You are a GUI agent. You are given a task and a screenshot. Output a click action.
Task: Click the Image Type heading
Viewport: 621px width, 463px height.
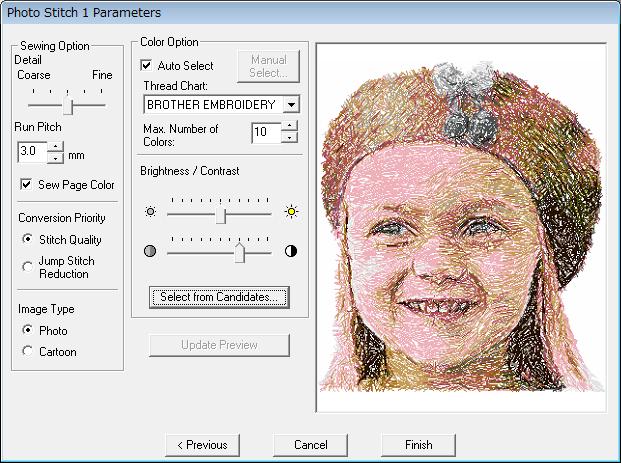point(46,309)
